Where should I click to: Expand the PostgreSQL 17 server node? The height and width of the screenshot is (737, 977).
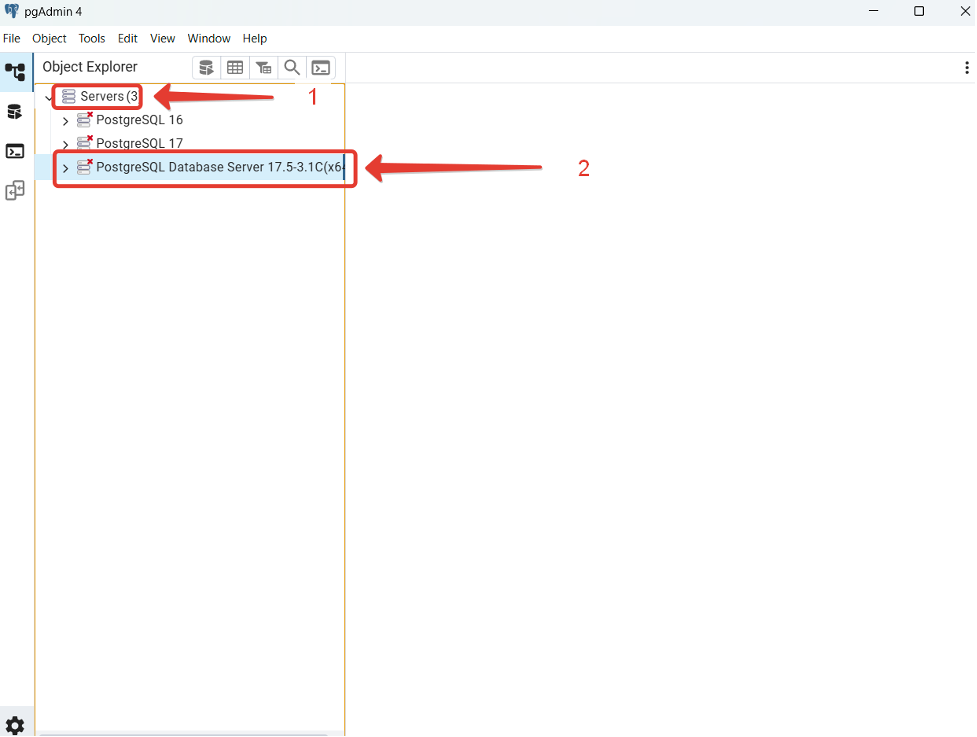click(x=65, y=144)
